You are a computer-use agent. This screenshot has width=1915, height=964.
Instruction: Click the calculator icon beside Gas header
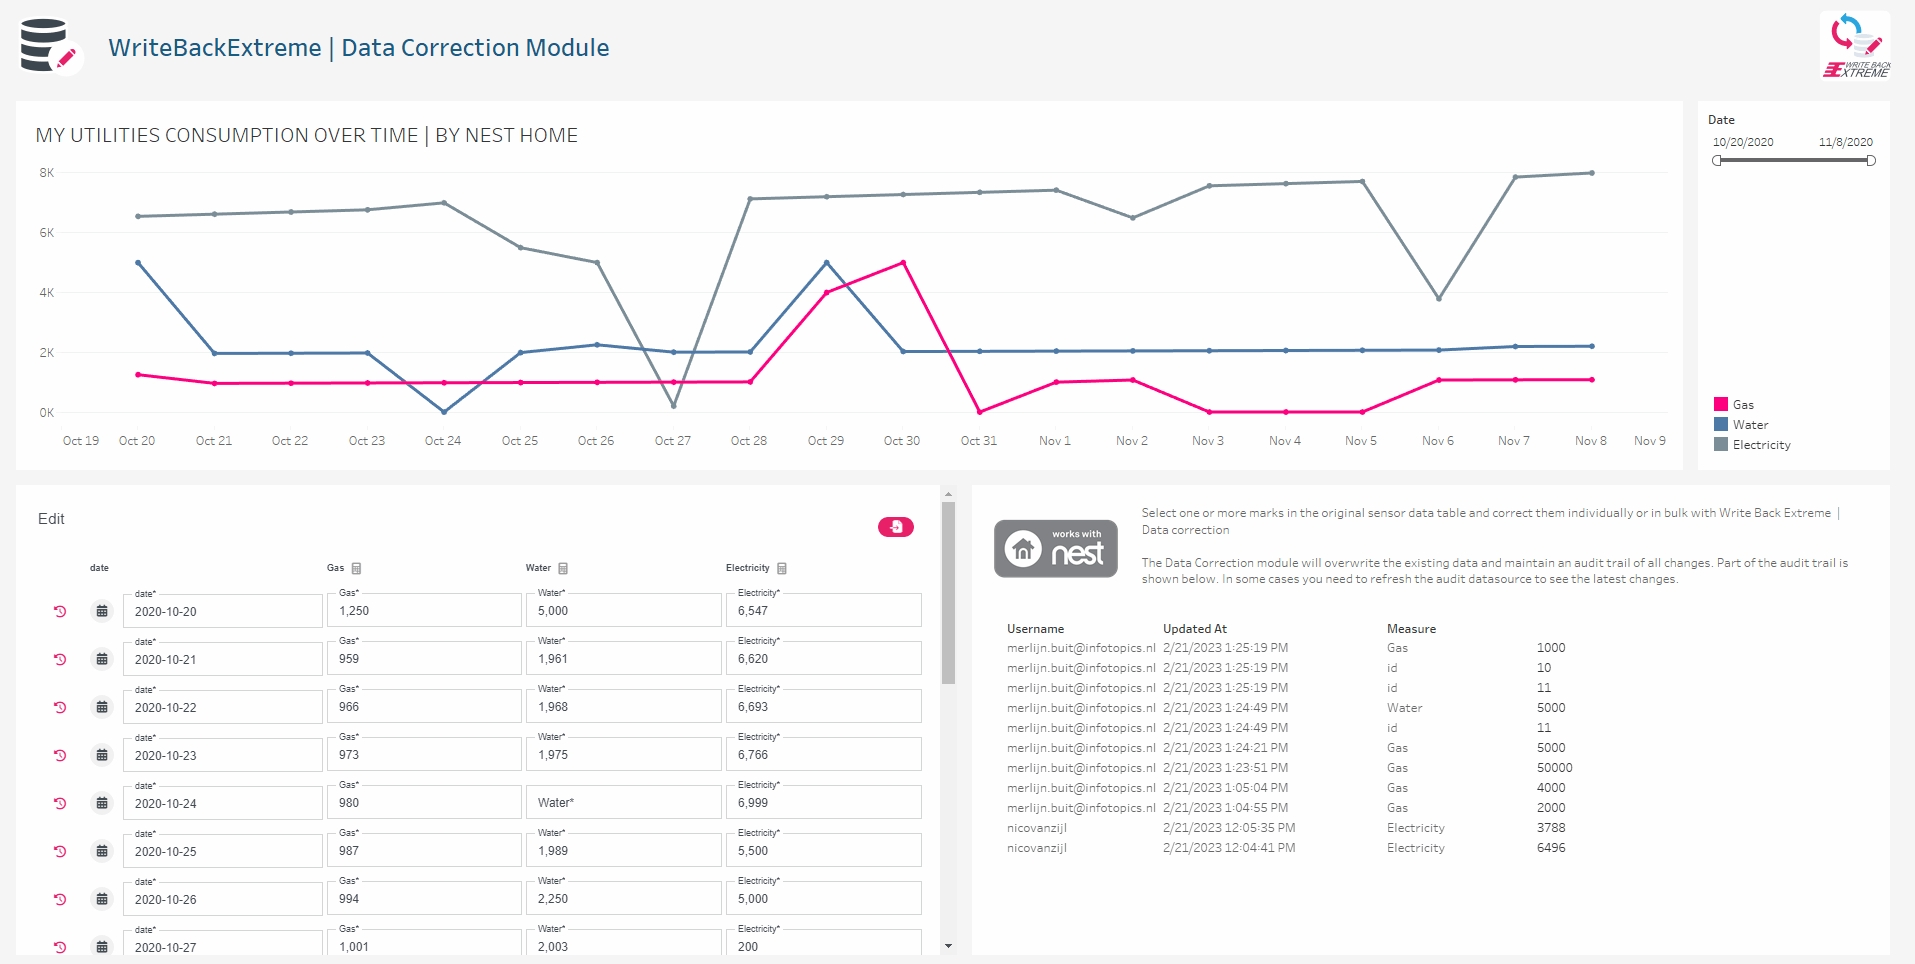pyautogui.click(x=357, y=568)
